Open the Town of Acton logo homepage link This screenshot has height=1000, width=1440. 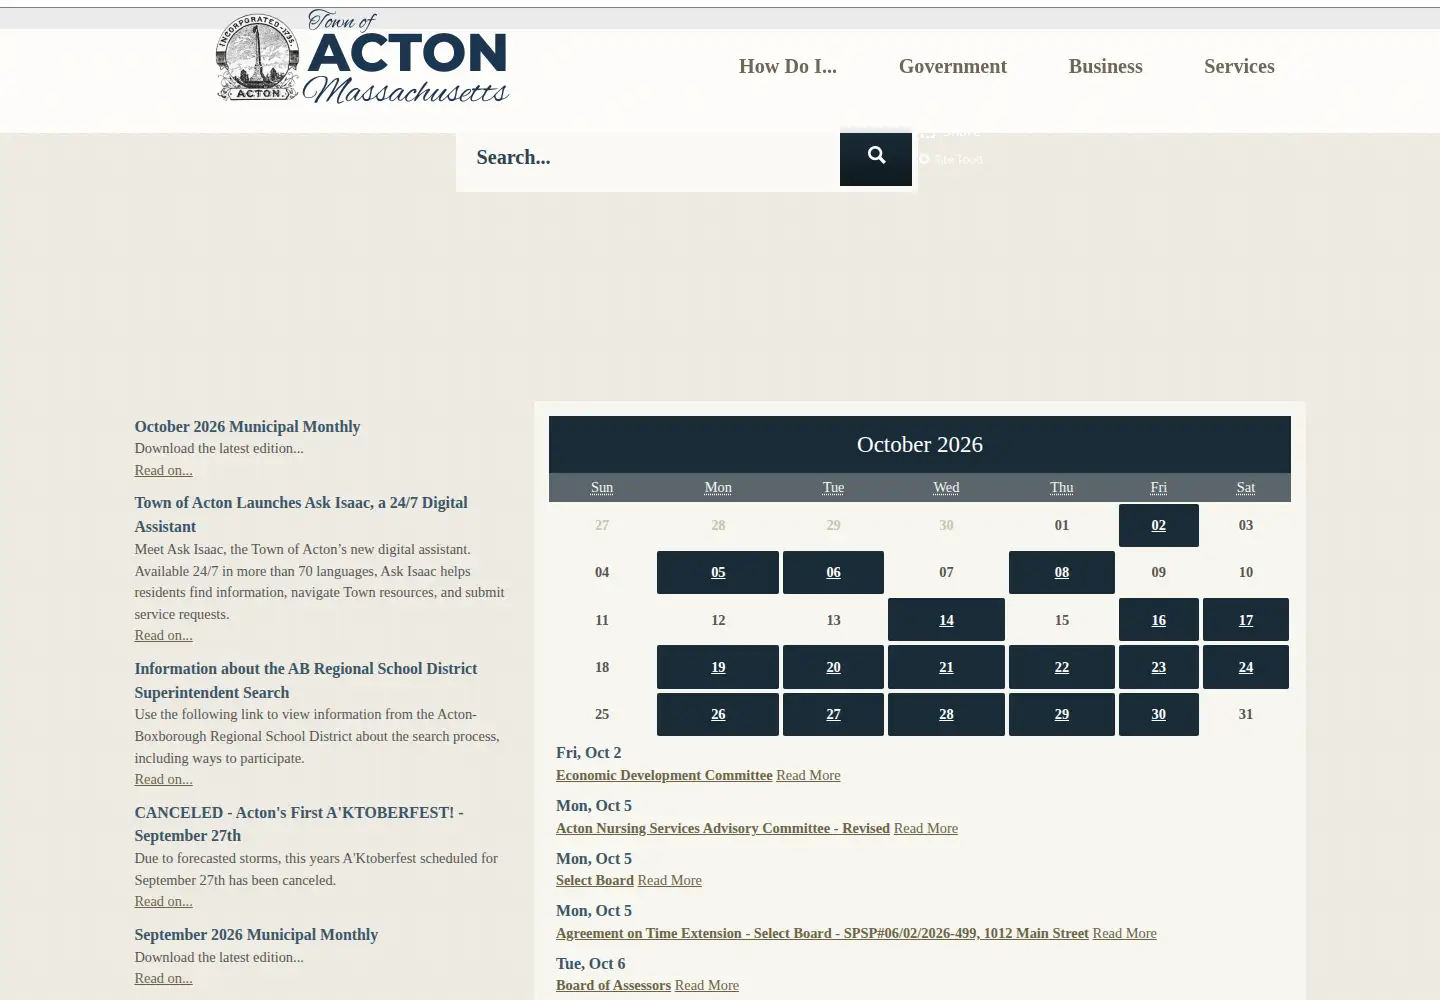coord(363,57)
